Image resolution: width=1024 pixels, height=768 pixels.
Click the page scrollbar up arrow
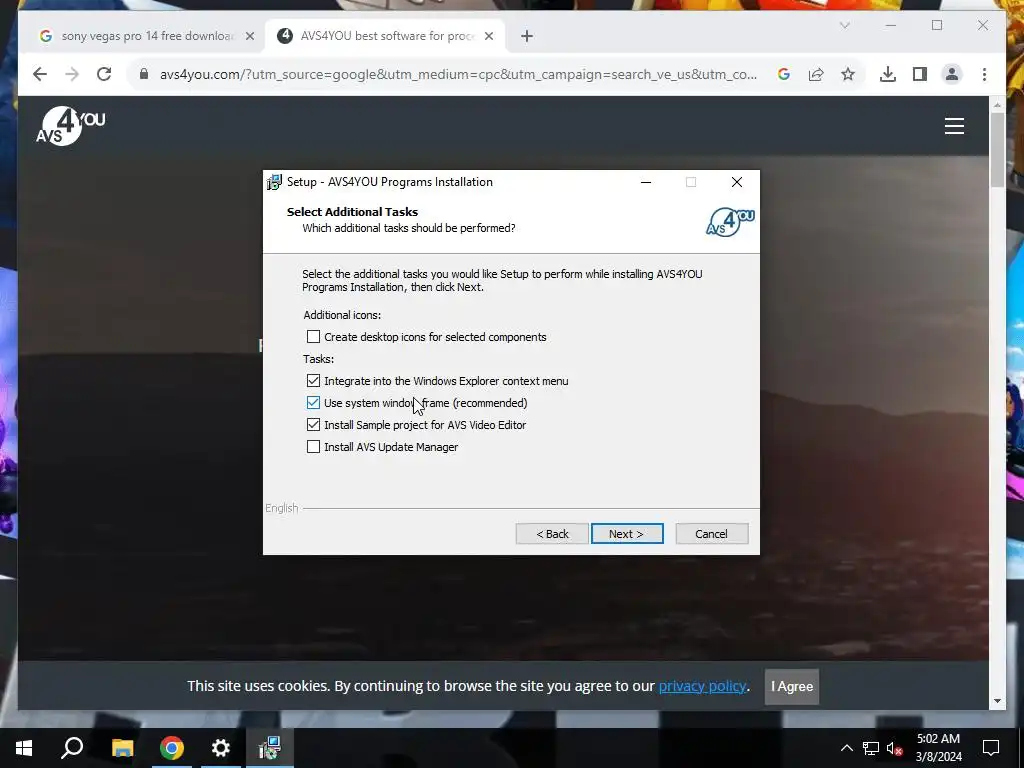[997, 104]
